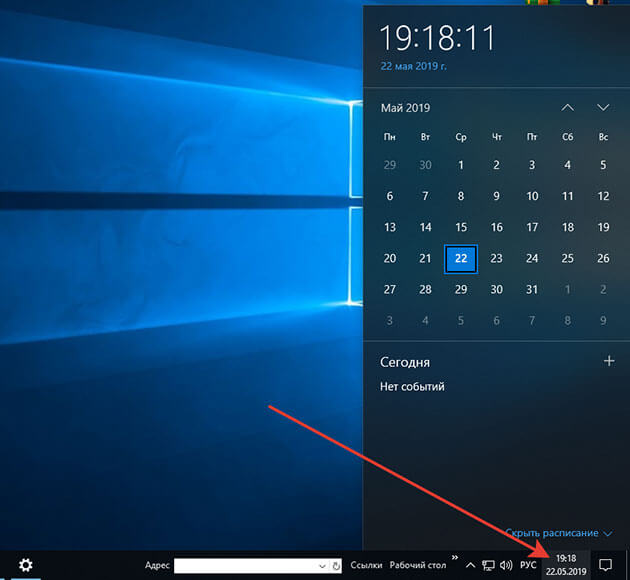Screen dimensions: 630x580
Task: Expand Рабочий стол toolbar double chevron
Action: 455,557
